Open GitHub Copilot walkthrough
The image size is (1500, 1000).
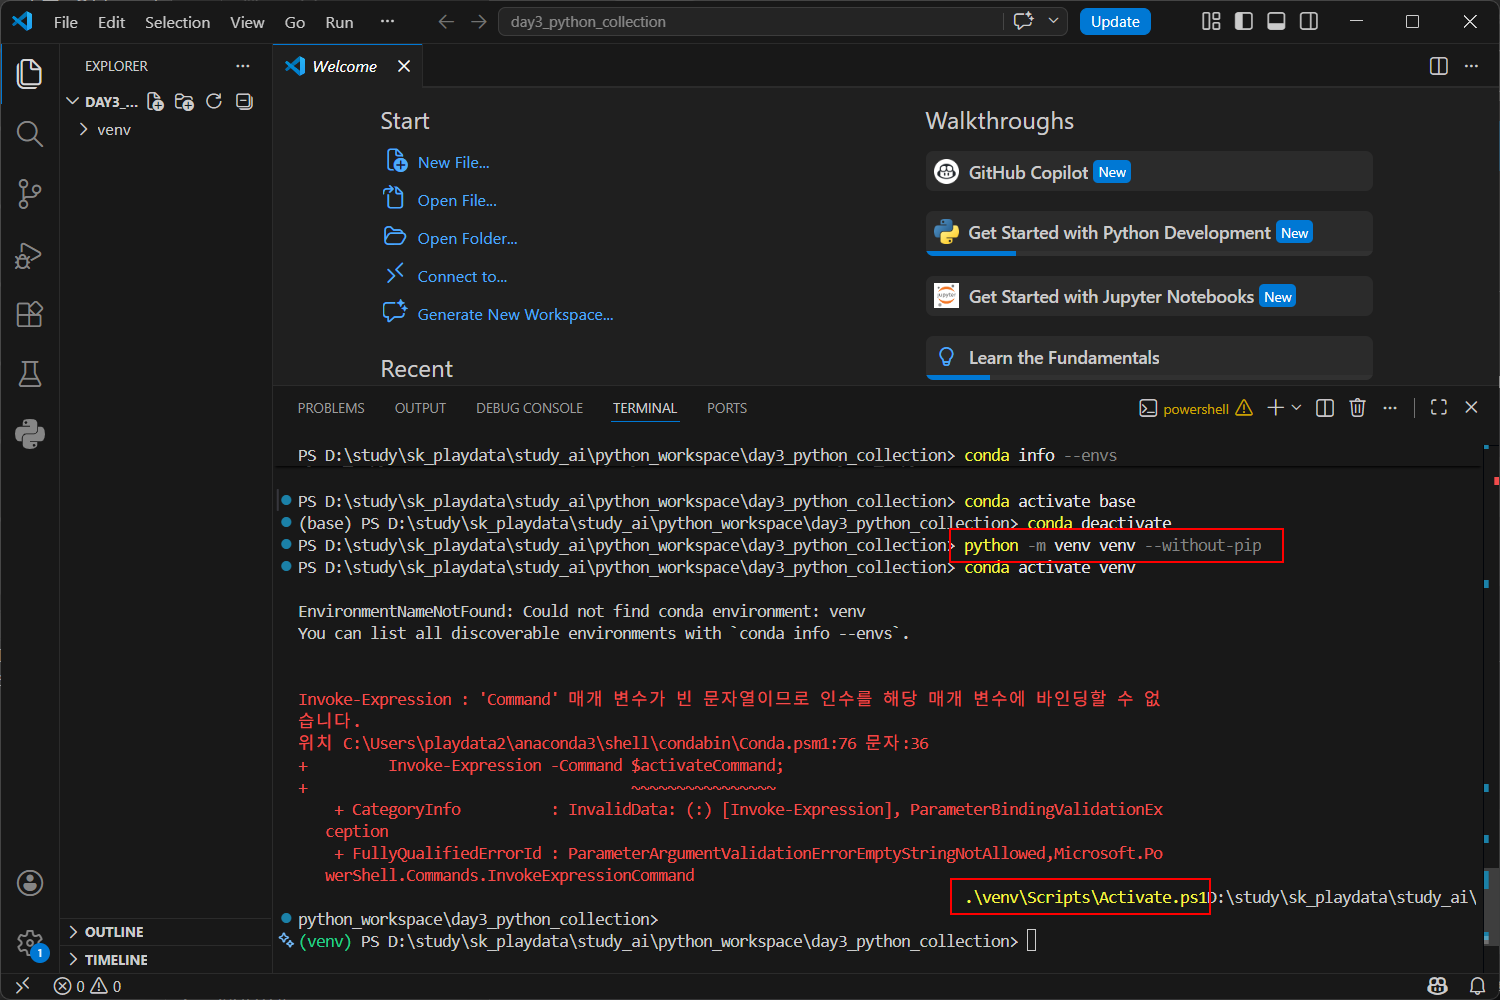click(x=1149, y=172)
